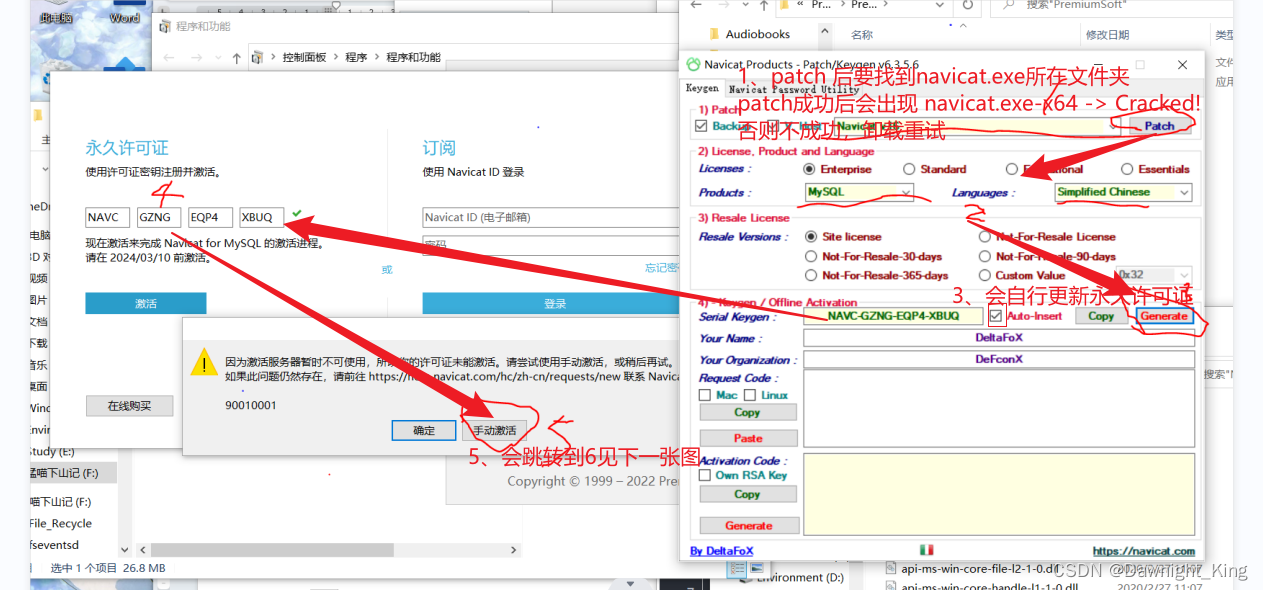Image resolution: width=1263 pixels, height=590 pixels.
Task: Select the Essentials license radio button
Action: click(x=1127, y=169)
